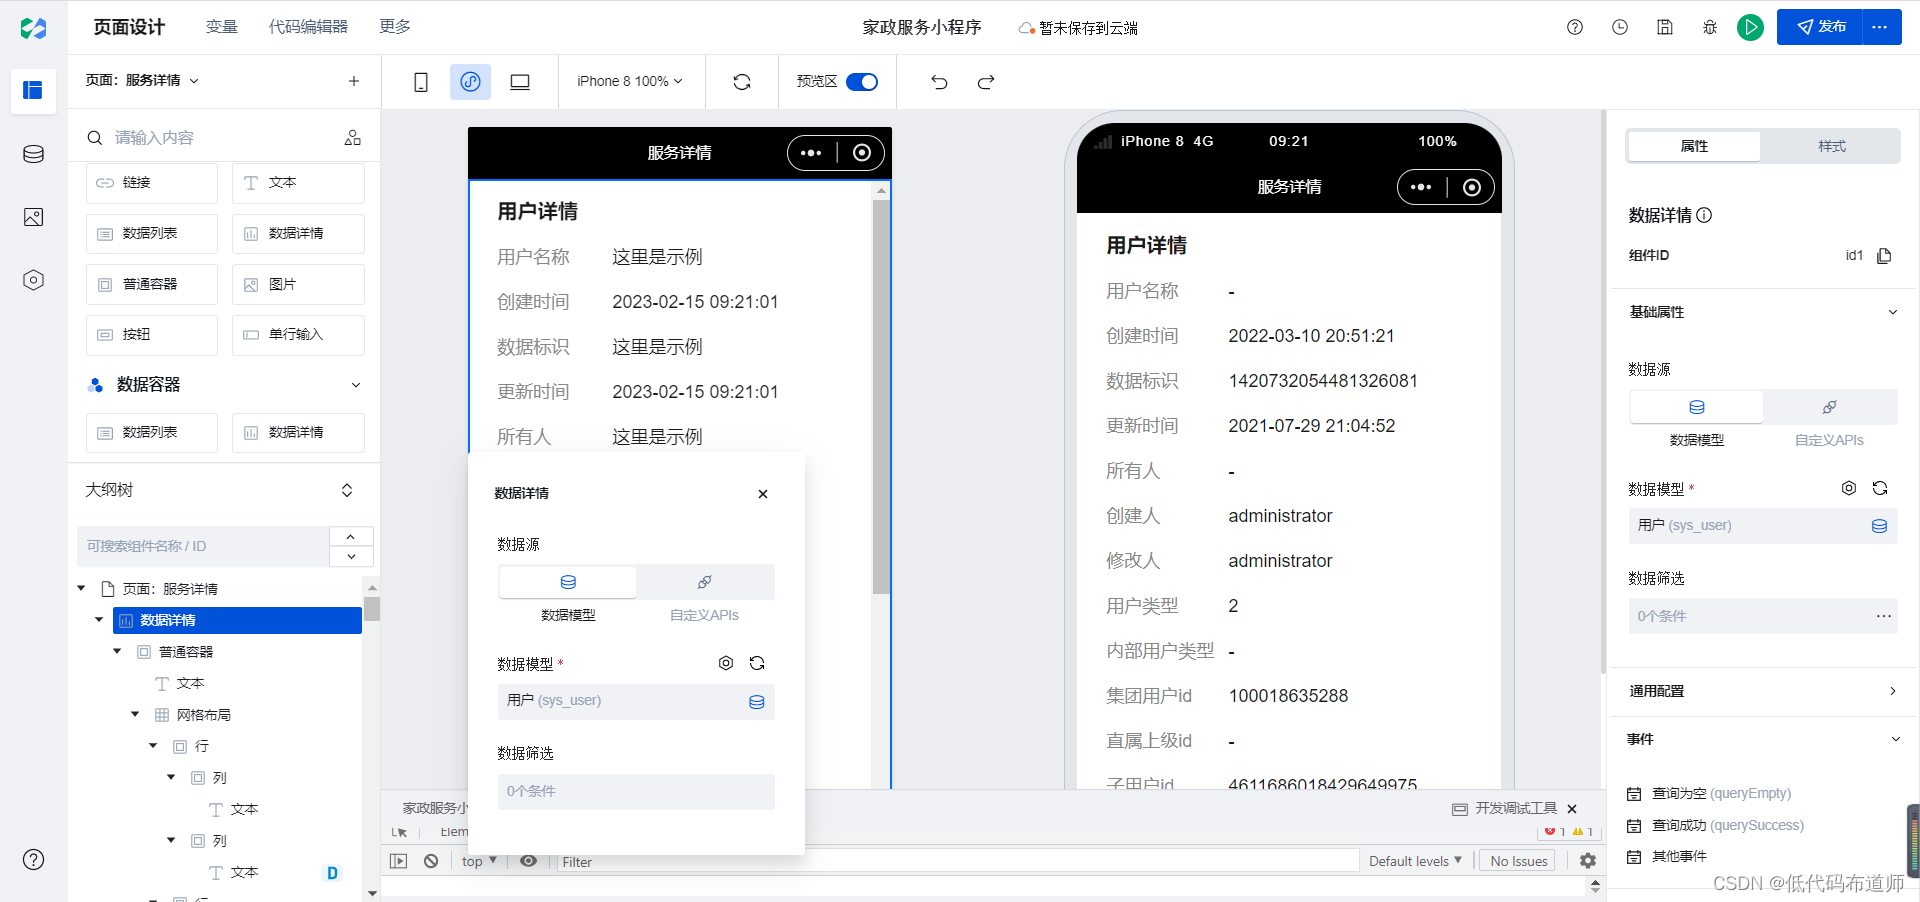Select 数据模型 source in properties panel
The width and height of the screenshot is (1920, 902).
point(1697,407)
